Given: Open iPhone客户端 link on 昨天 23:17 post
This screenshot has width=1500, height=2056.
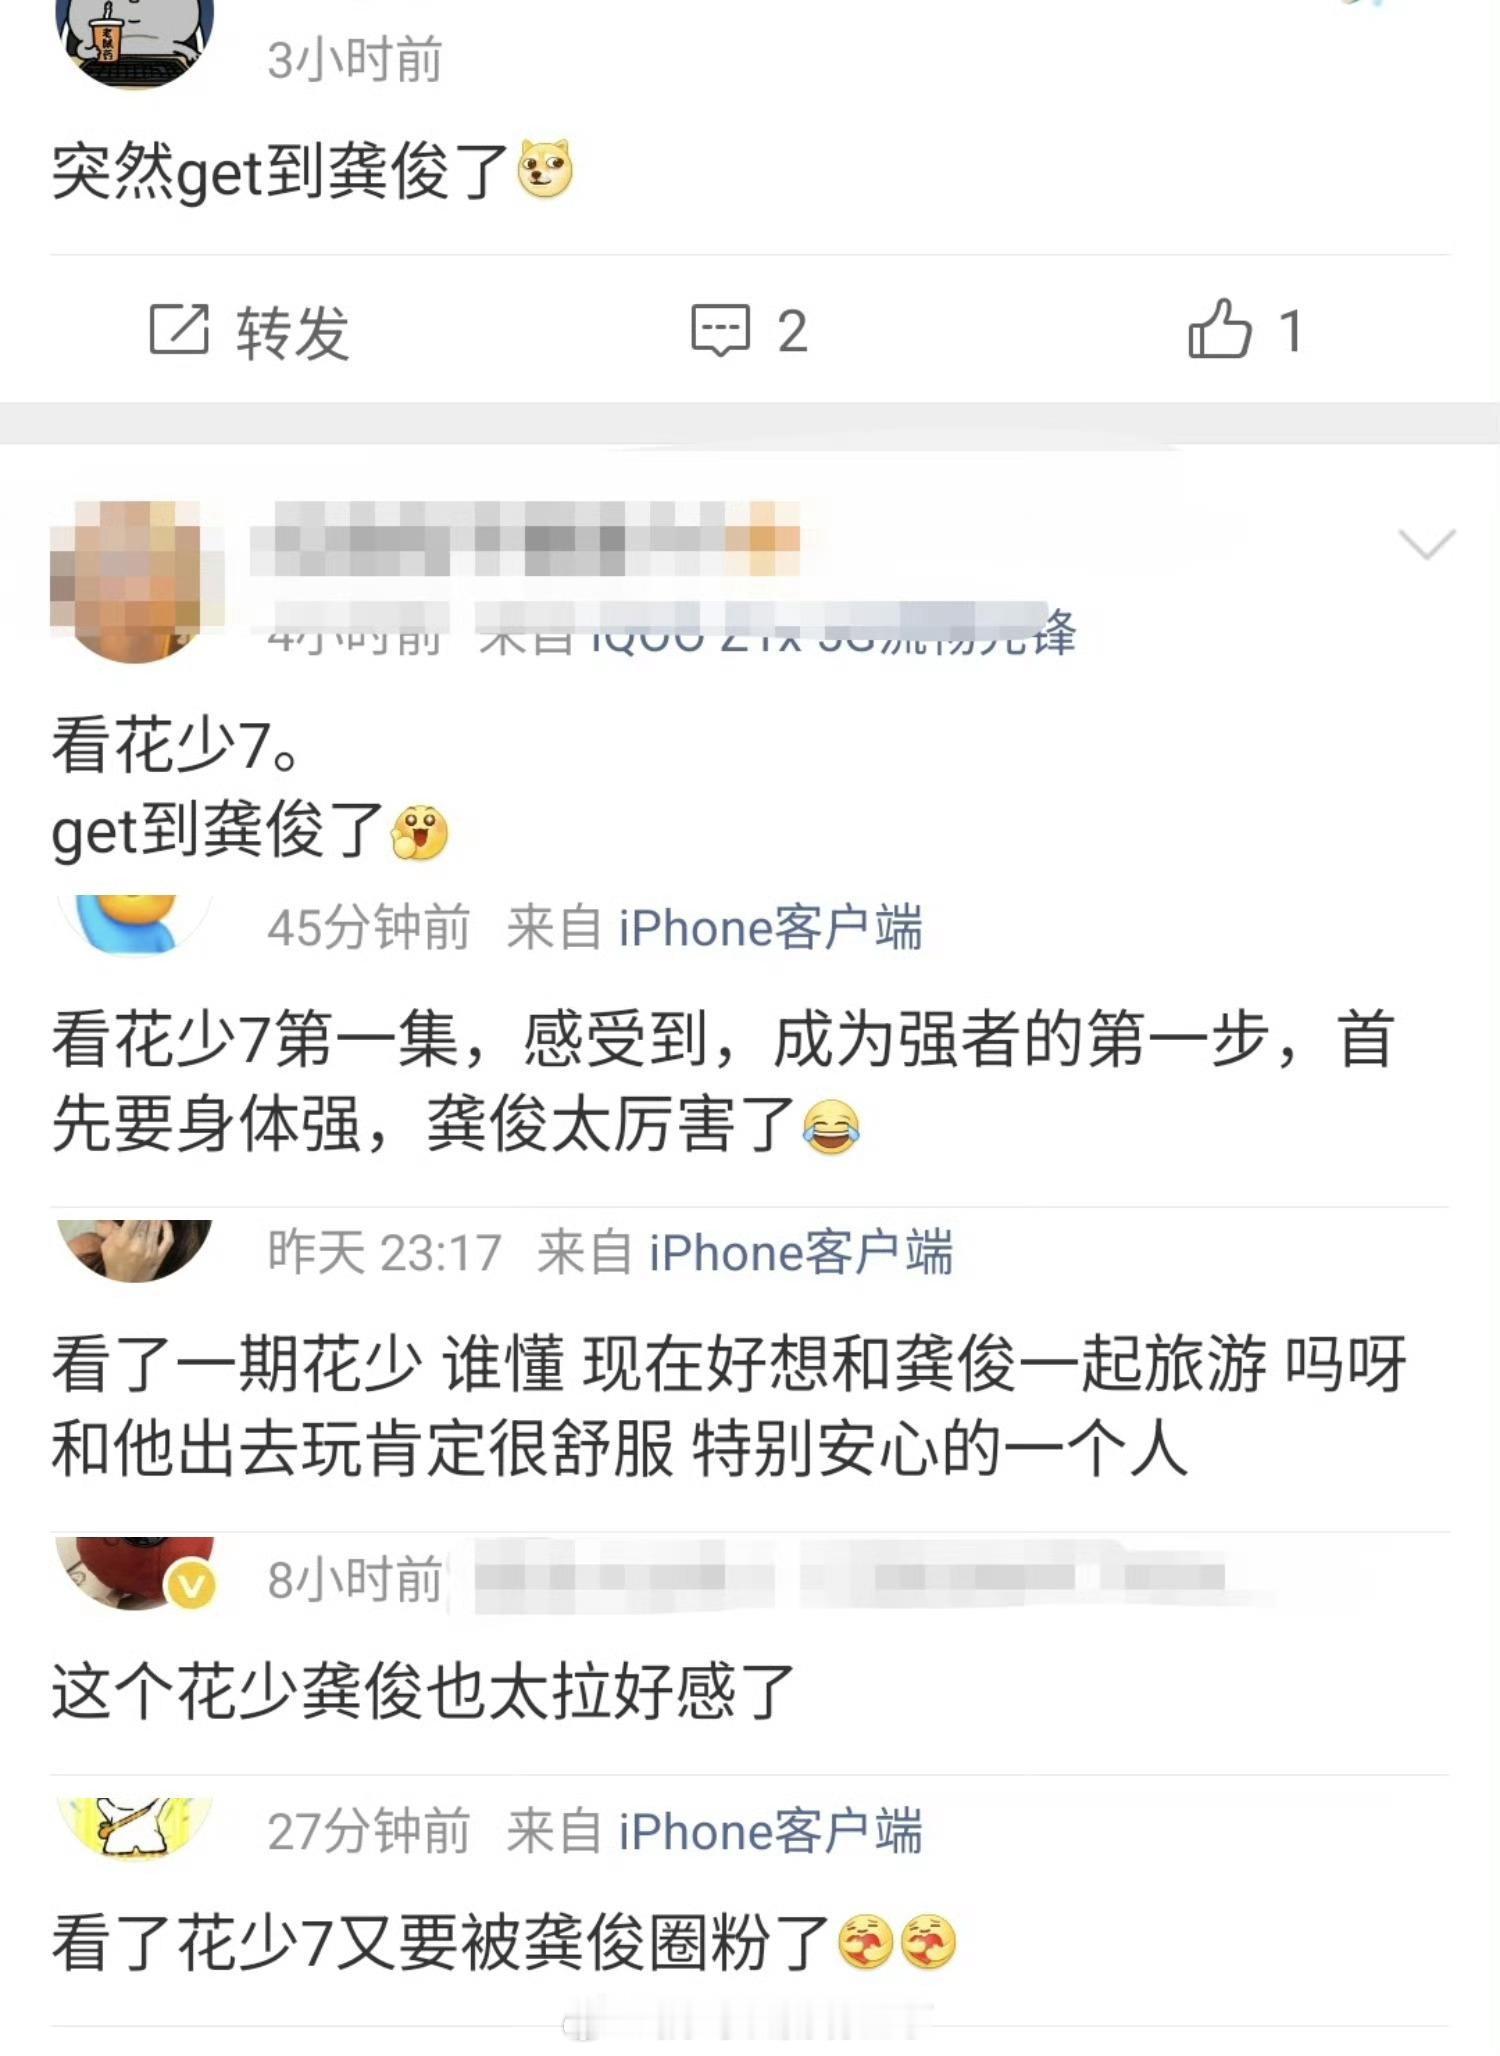Looking at the screenshot, I should coord(801,1253).
